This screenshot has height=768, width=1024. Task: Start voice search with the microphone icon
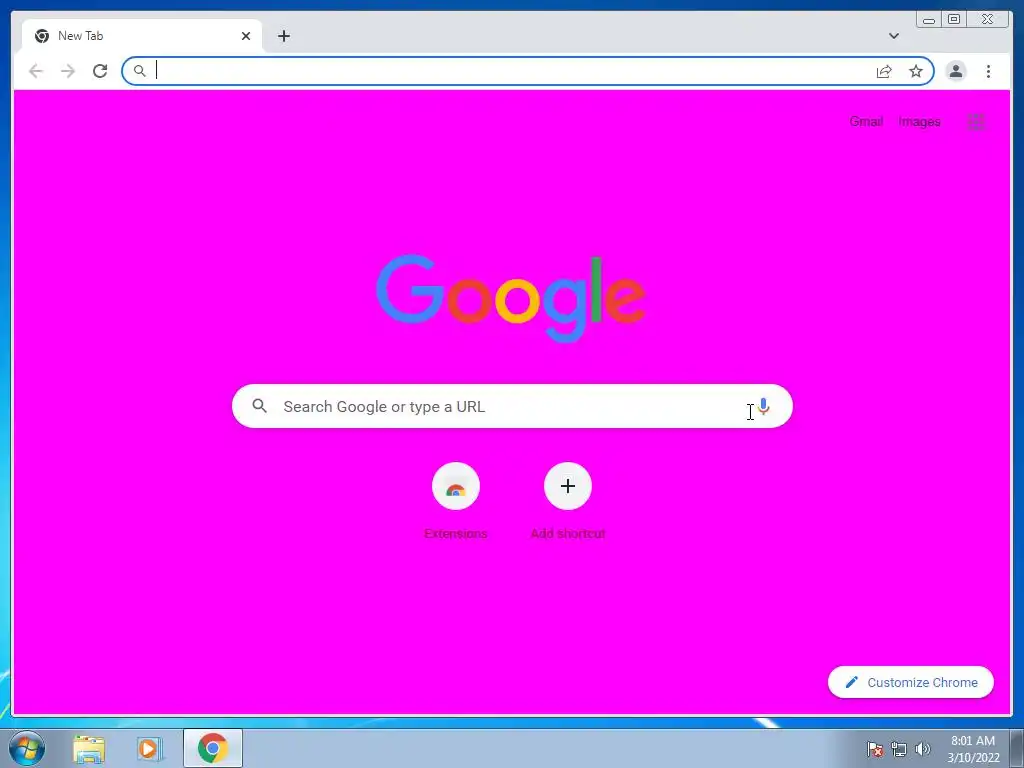coord(763,406)
